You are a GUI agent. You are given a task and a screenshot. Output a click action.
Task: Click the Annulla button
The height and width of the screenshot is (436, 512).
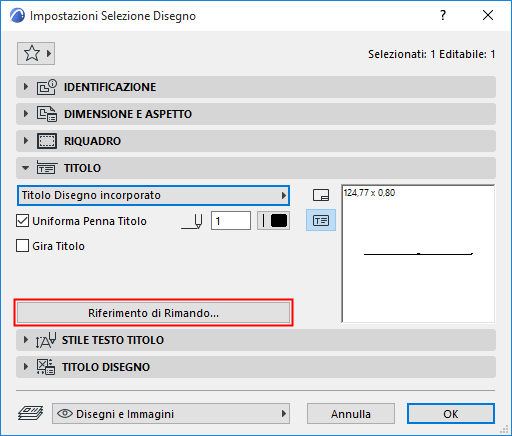[351, 414]
